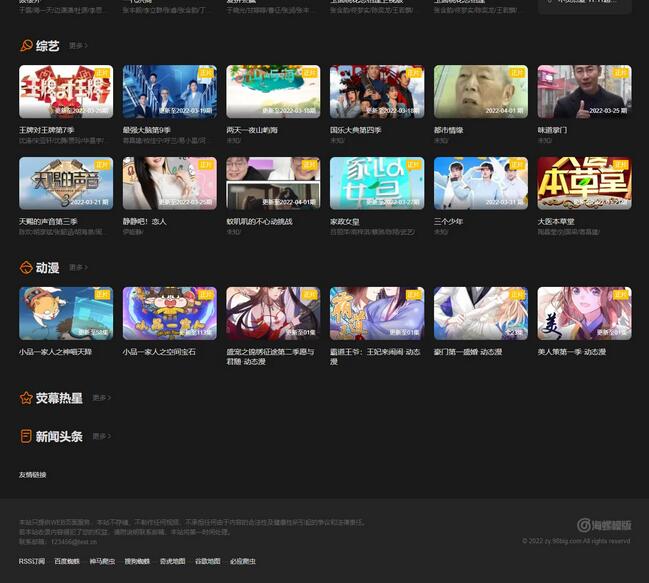
Task: Click the 味道掌门 title text
Action: (x=552, y=130)
